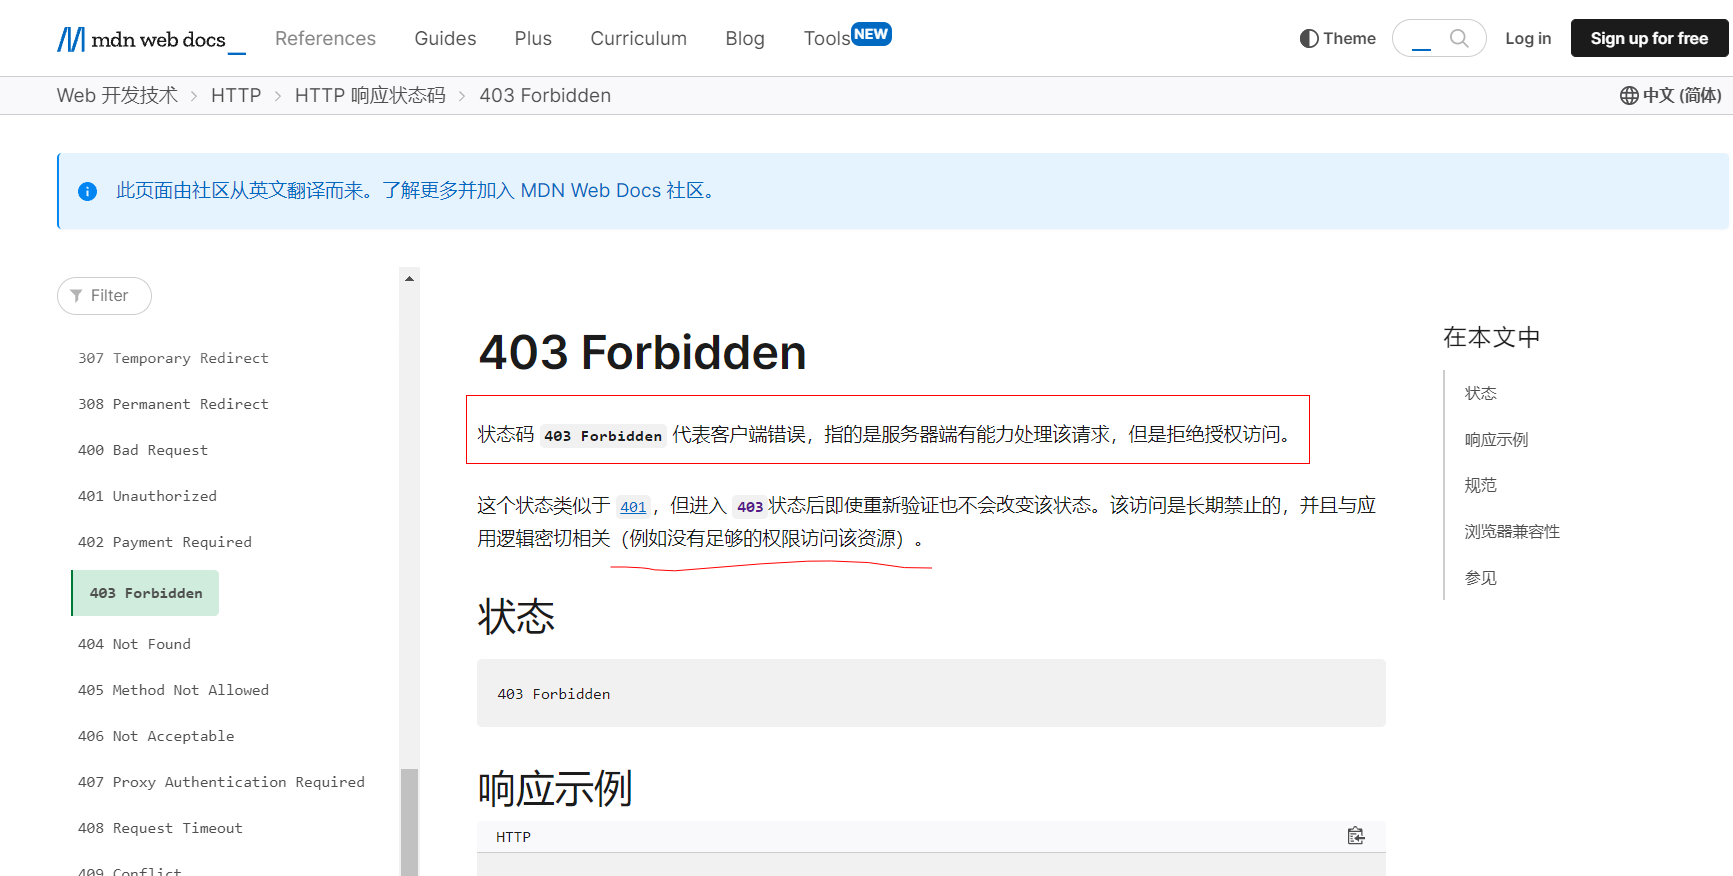Focus the sidebar Filter field

tap(104, 296)
